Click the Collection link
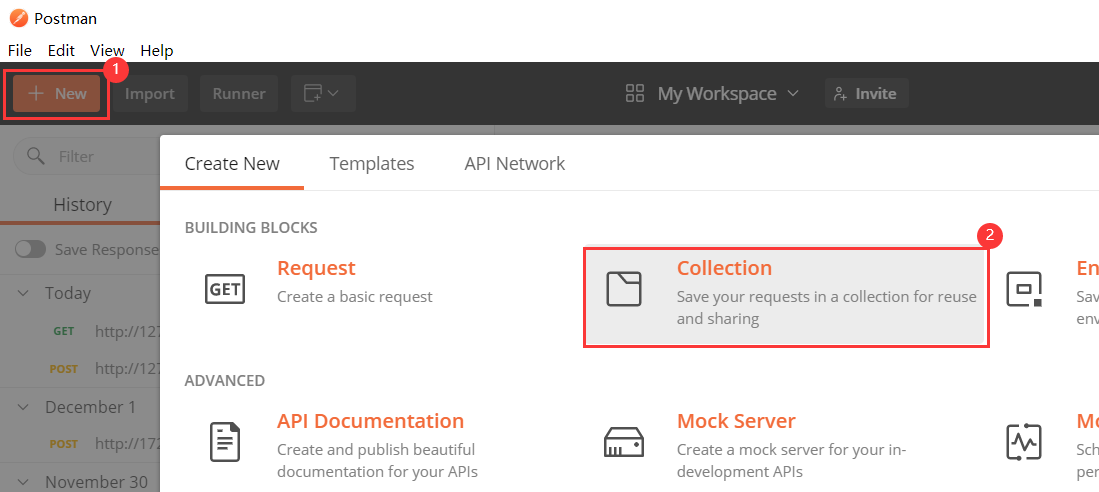Screen dimensions: 1099x492 pyautogui.click(x=724, y=268)
